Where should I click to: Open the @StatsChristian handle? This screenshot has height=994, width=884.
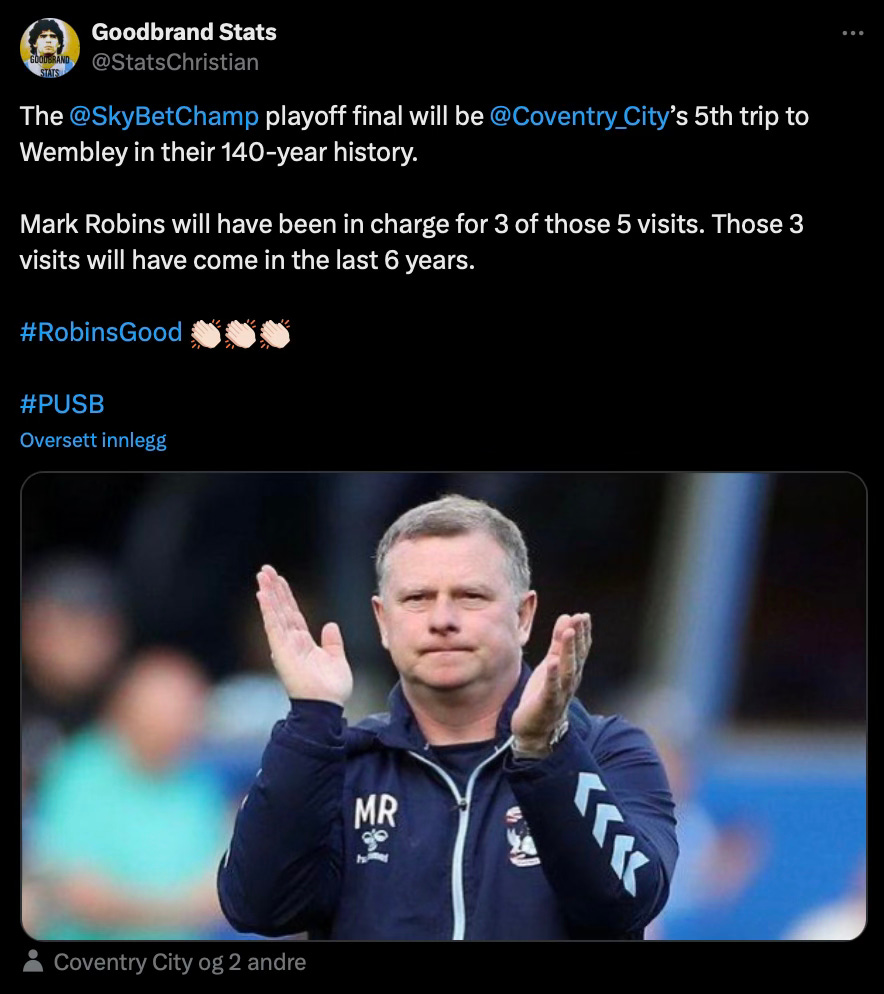tap(175, 62)
